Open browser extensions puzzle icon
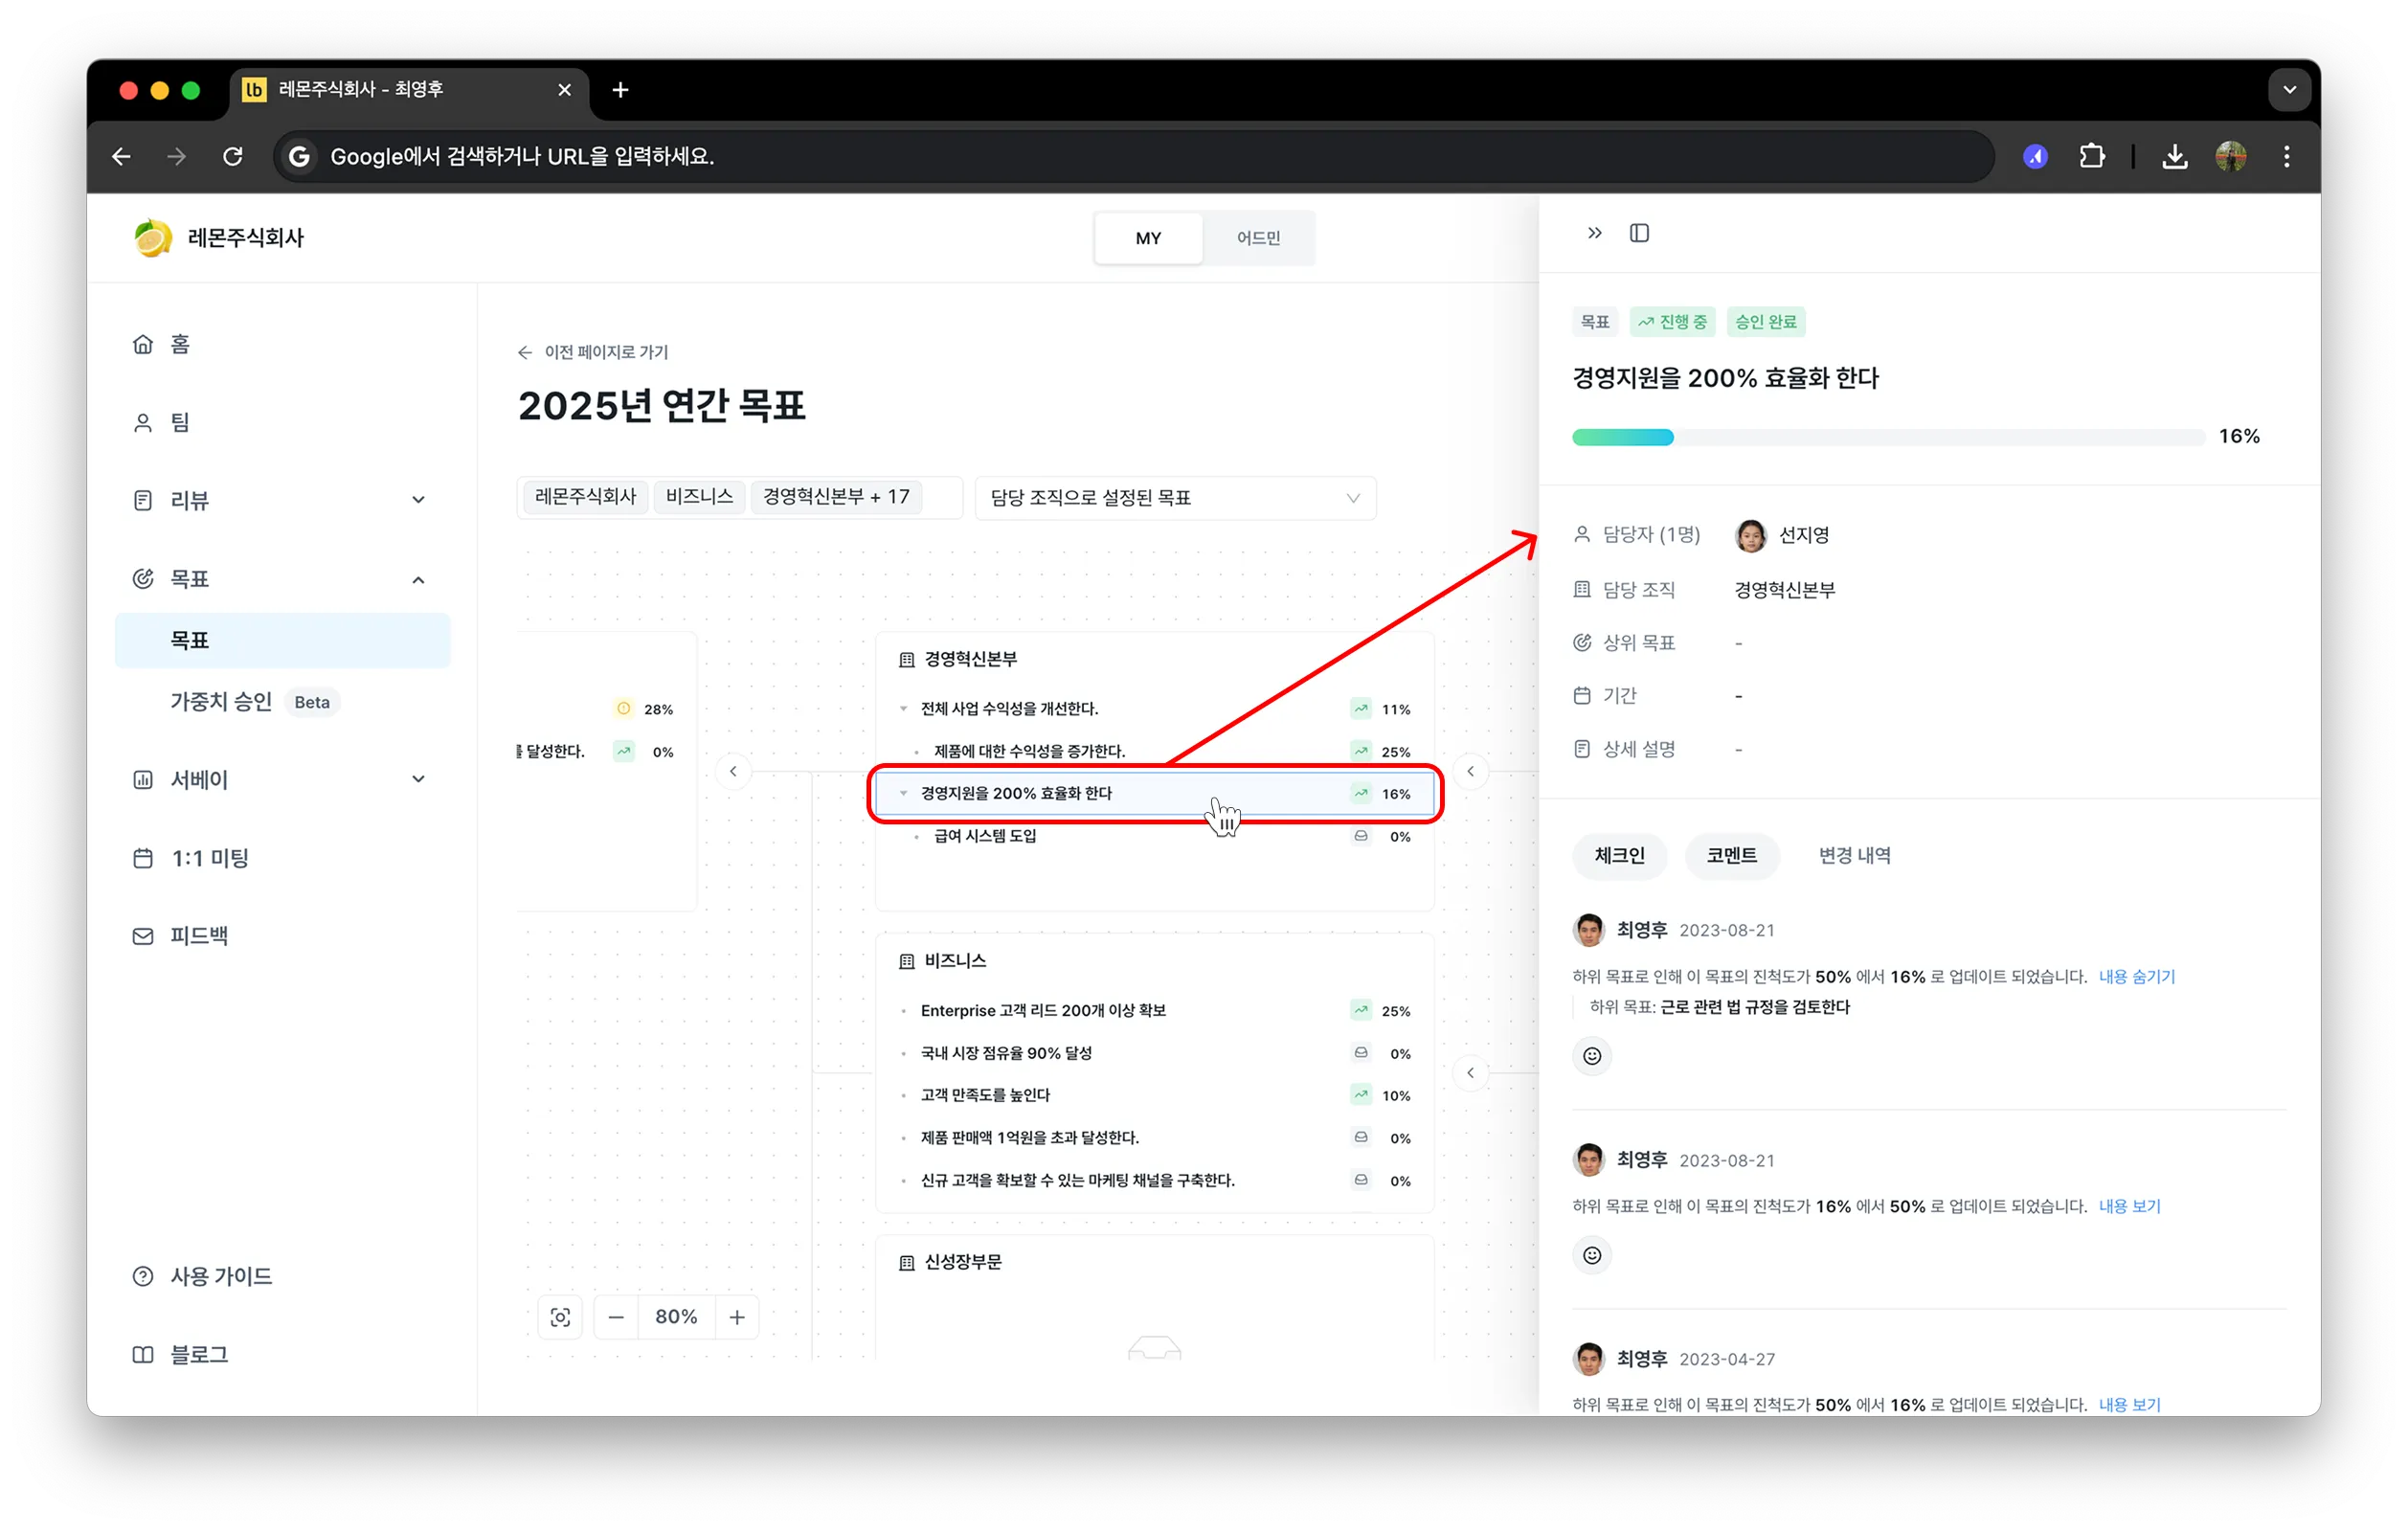The image size is (2408, 1531). [2092, 157]
